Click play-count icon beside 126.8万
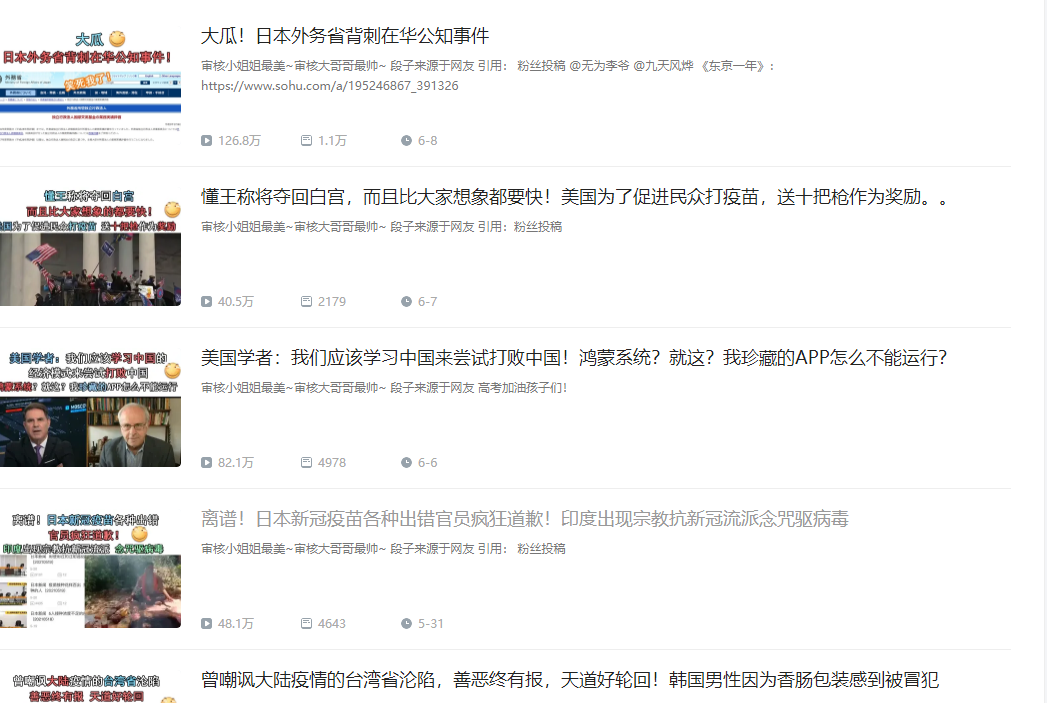The image size is (1047, 703). (x=206, y=141)
